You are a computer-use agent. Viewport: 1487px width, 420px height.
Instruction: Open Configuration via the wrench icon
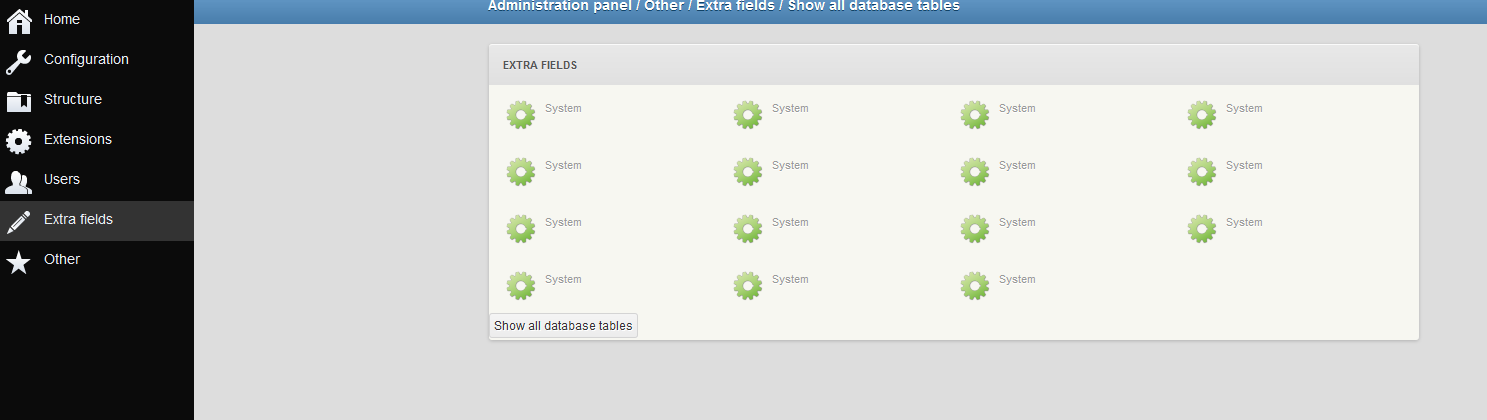click(19, 62)
